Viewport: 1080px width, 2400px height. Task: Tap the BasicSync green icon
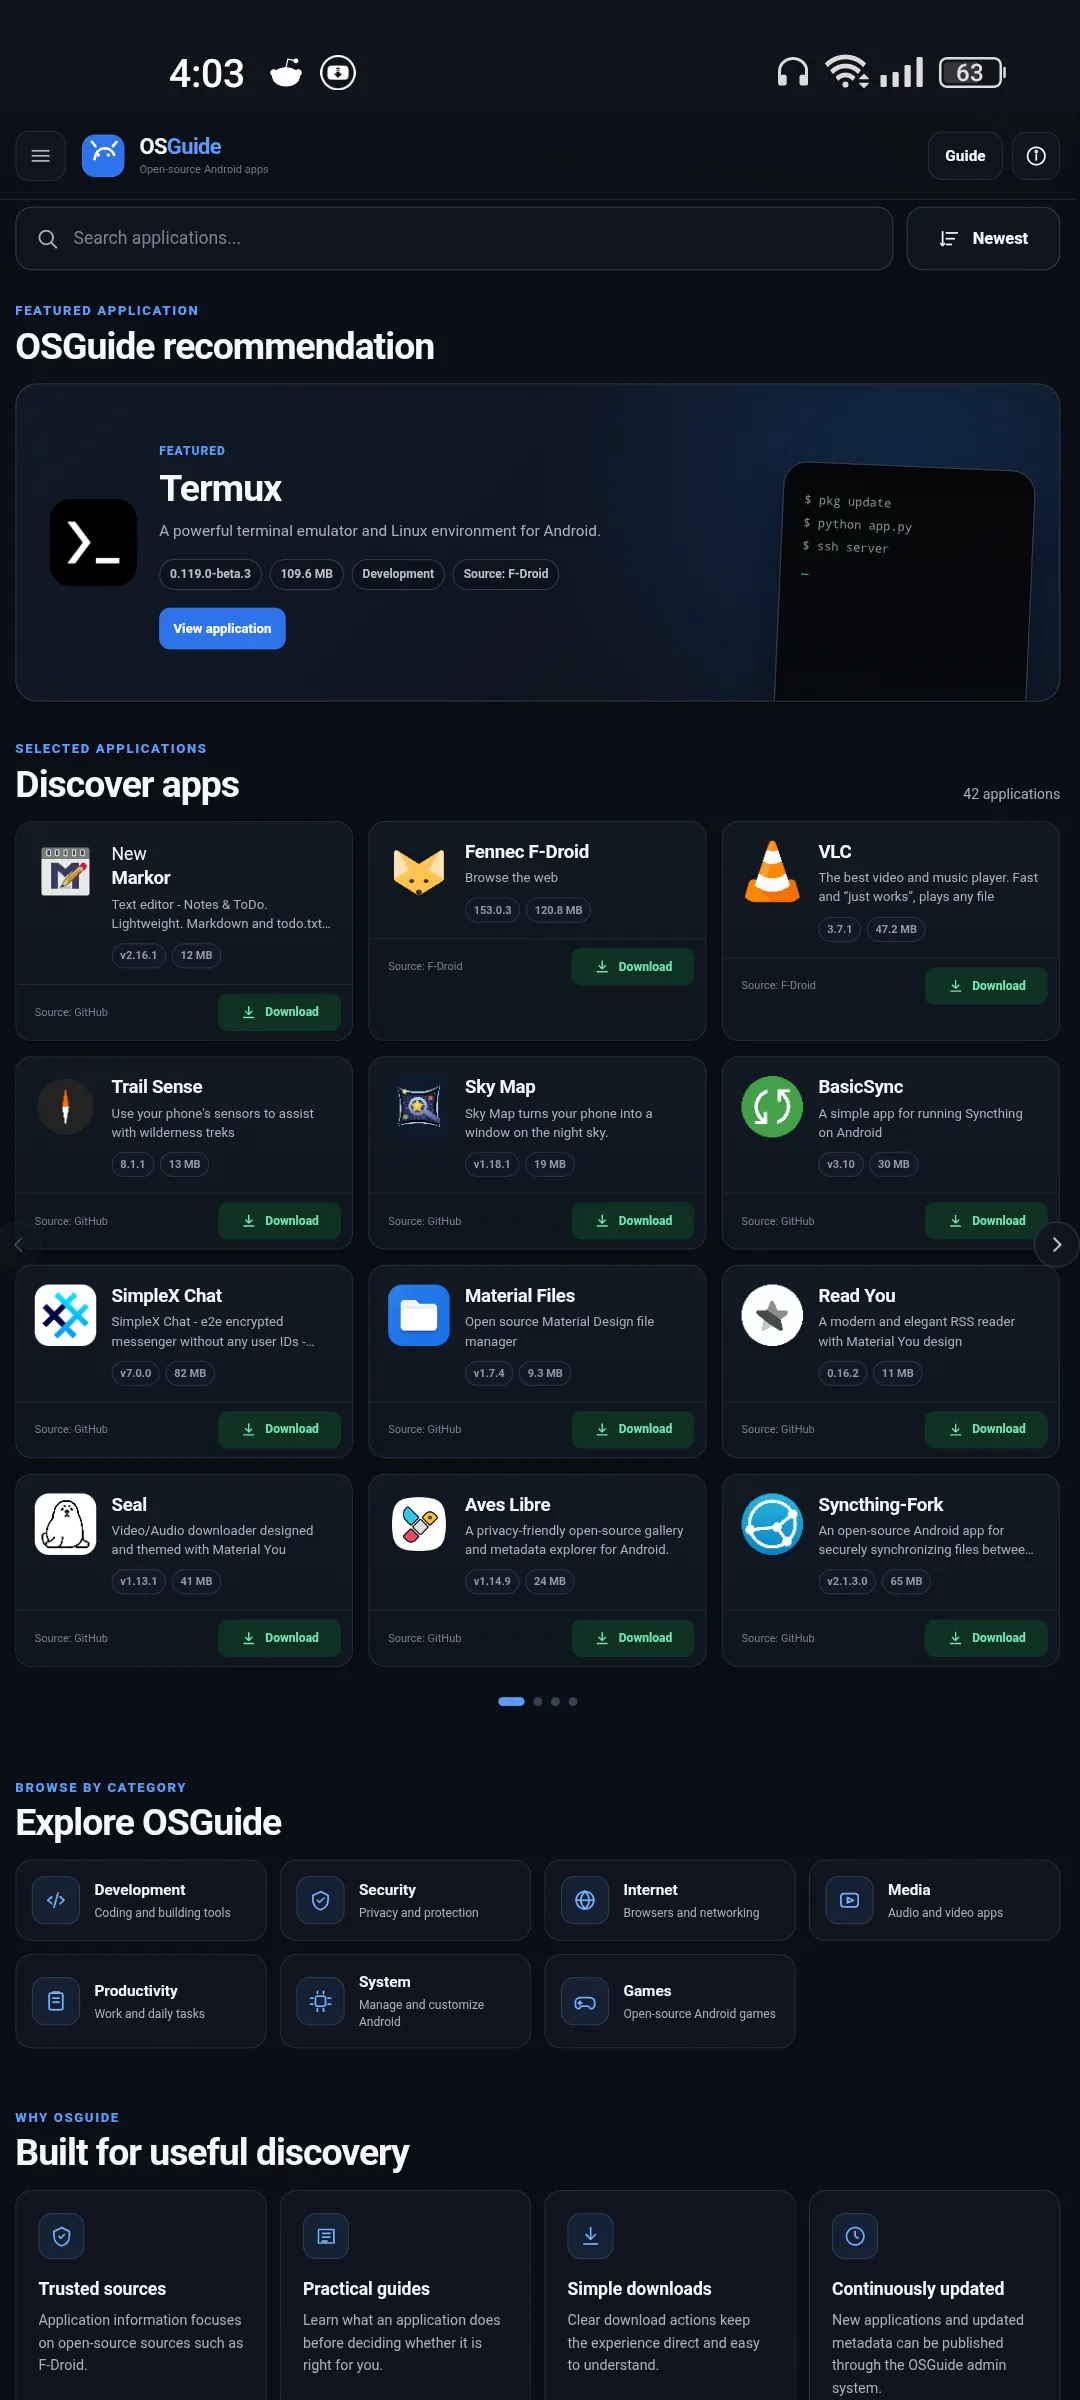click(772, 1106)
